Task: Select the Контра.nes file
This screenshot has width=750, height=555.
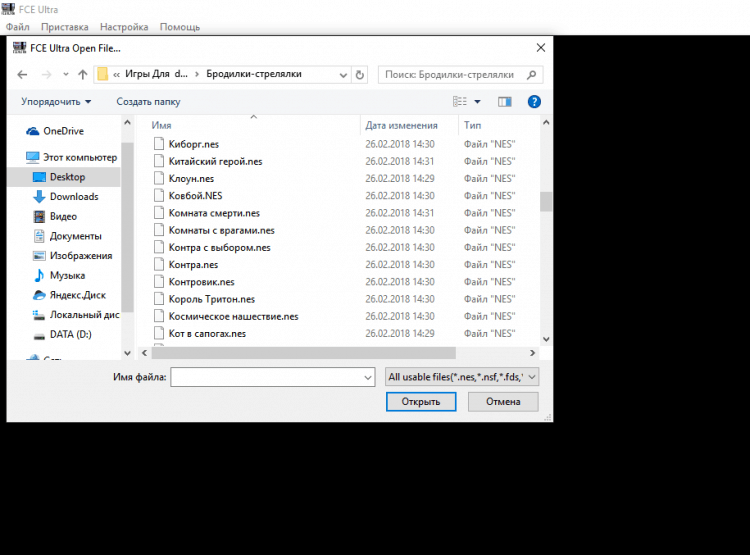Action: (x=193, y=265)
